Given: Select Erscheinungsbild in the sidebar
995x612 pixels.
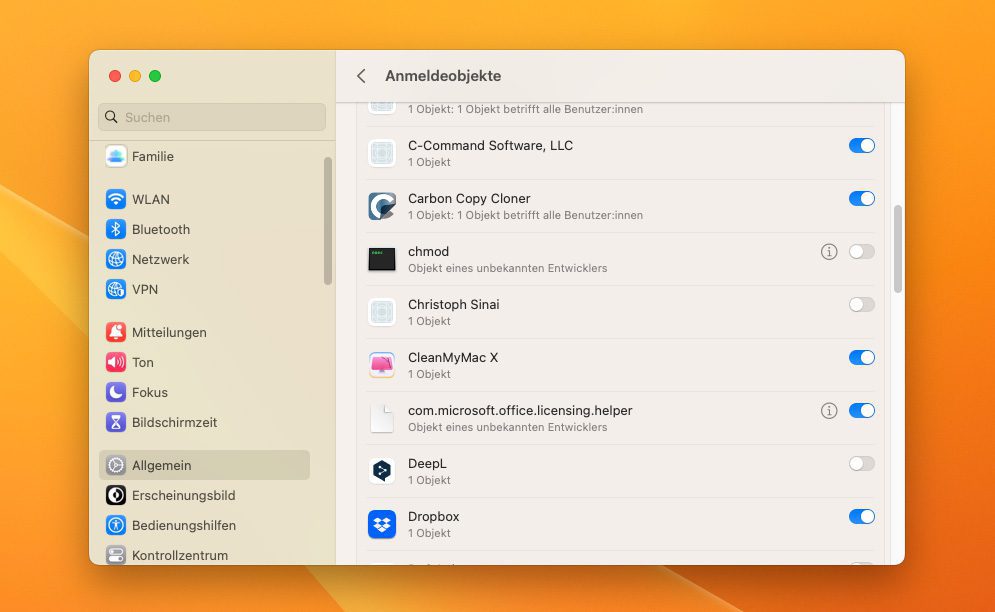Looking at the screenshot, I should (x=204, y=495).
